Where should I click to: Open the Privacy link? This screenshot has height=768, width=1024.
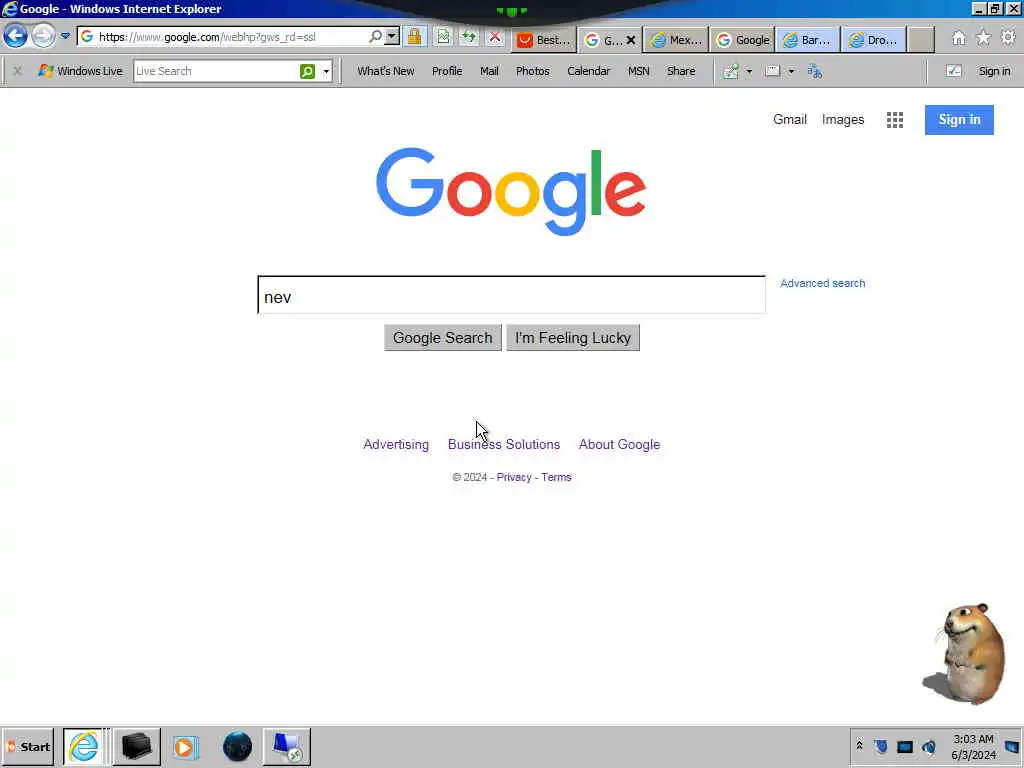click(514, 477)
